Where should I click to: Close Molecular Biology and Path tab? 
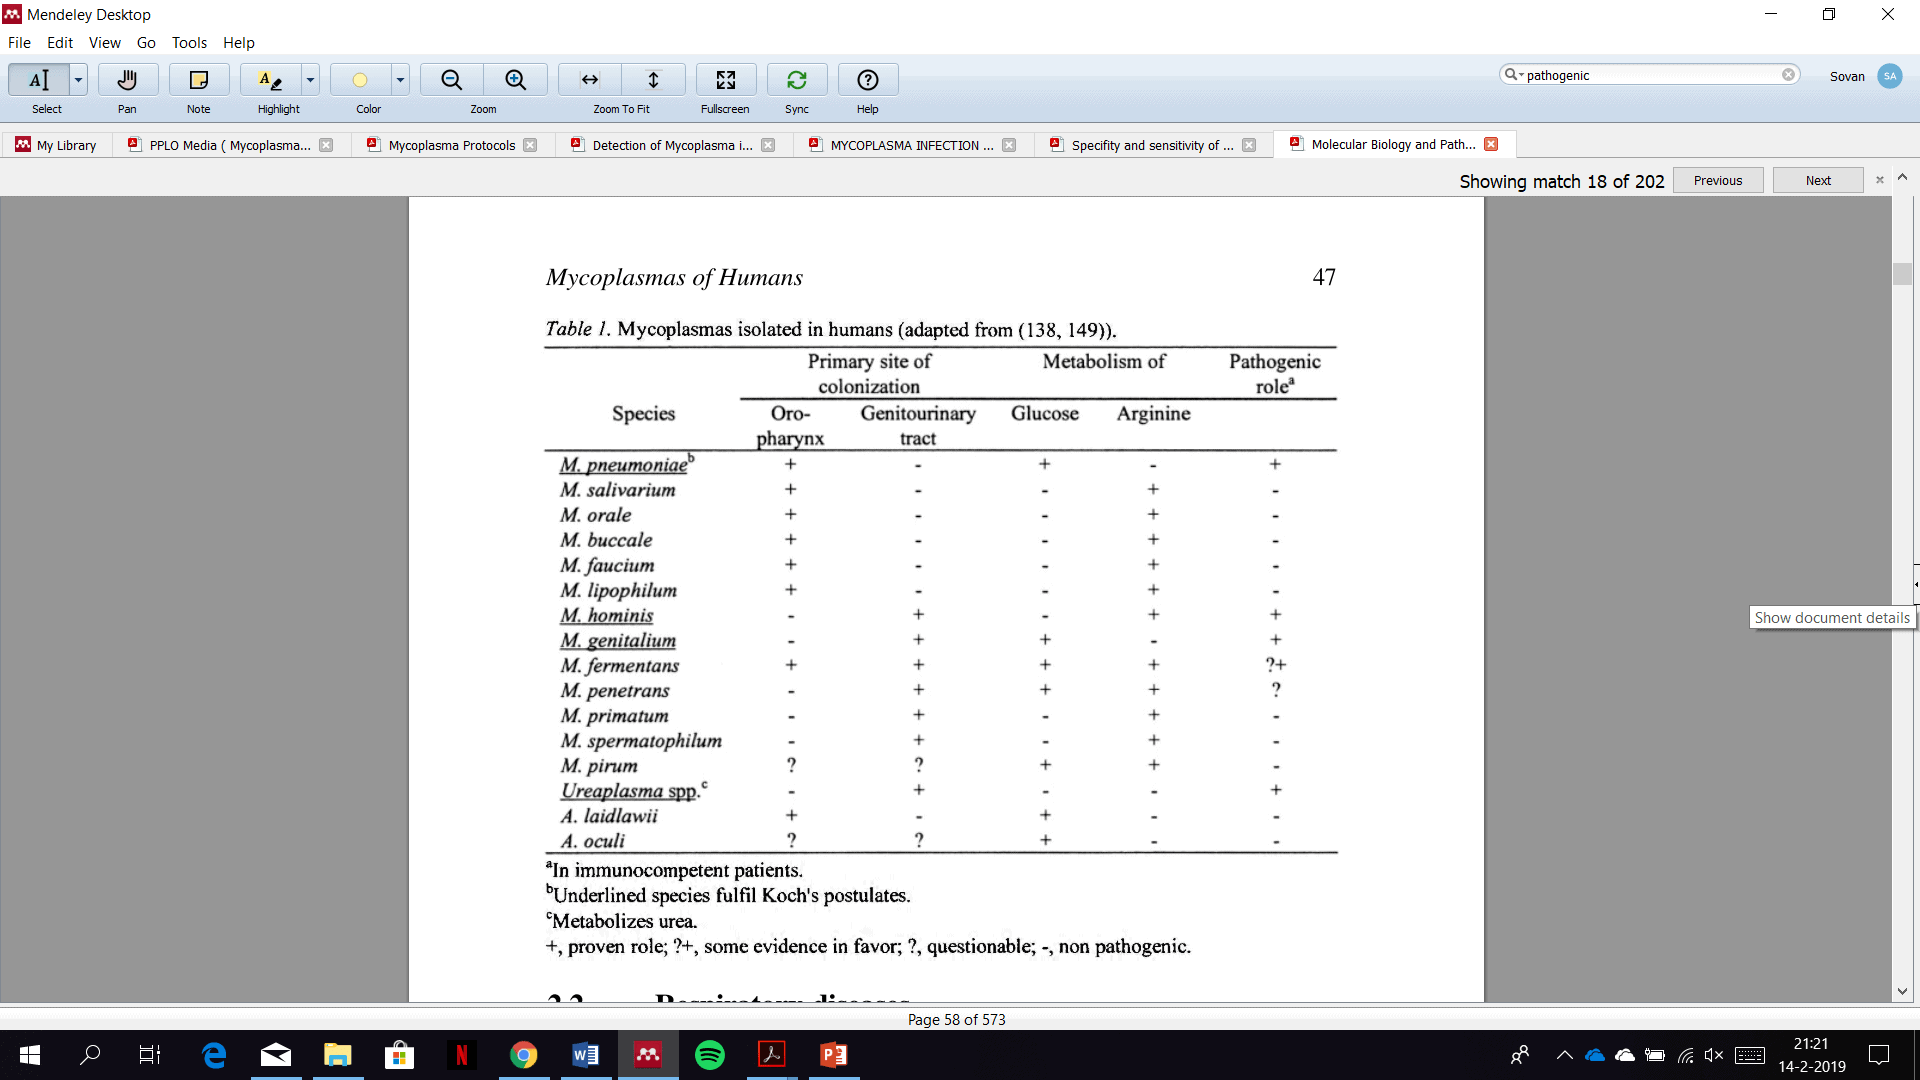click(1491, 144)
